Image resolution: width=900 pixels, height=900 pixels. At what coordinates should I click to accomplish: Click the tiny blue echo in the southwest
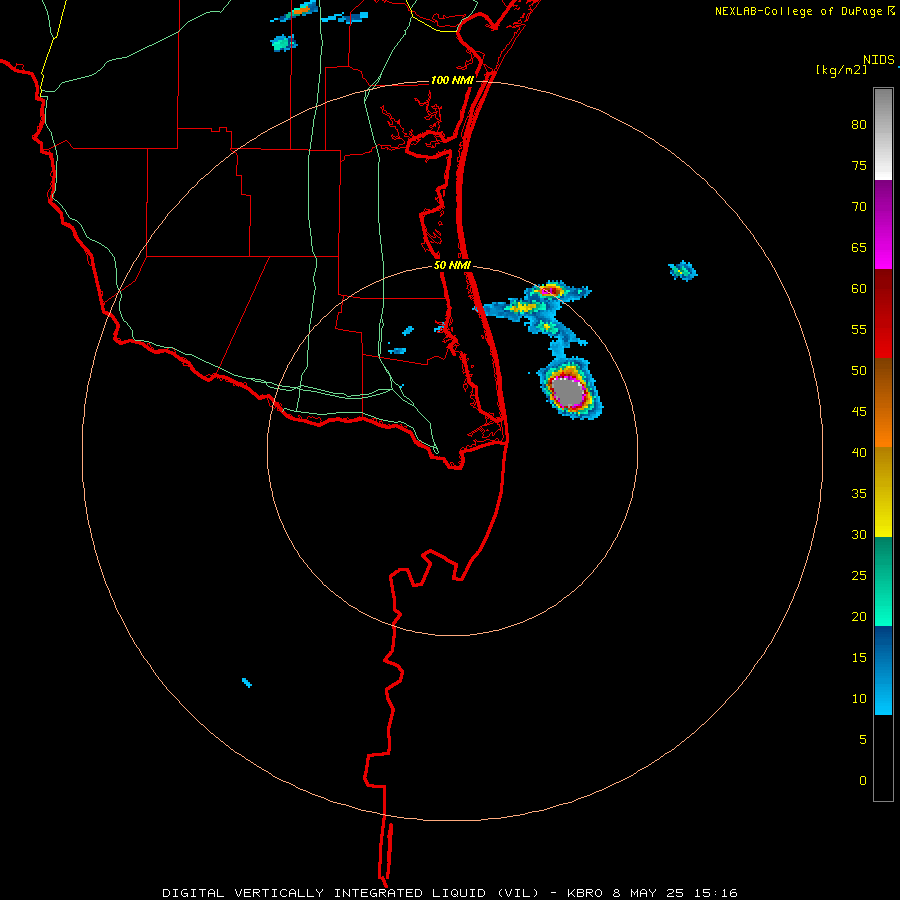coord(247,682)
